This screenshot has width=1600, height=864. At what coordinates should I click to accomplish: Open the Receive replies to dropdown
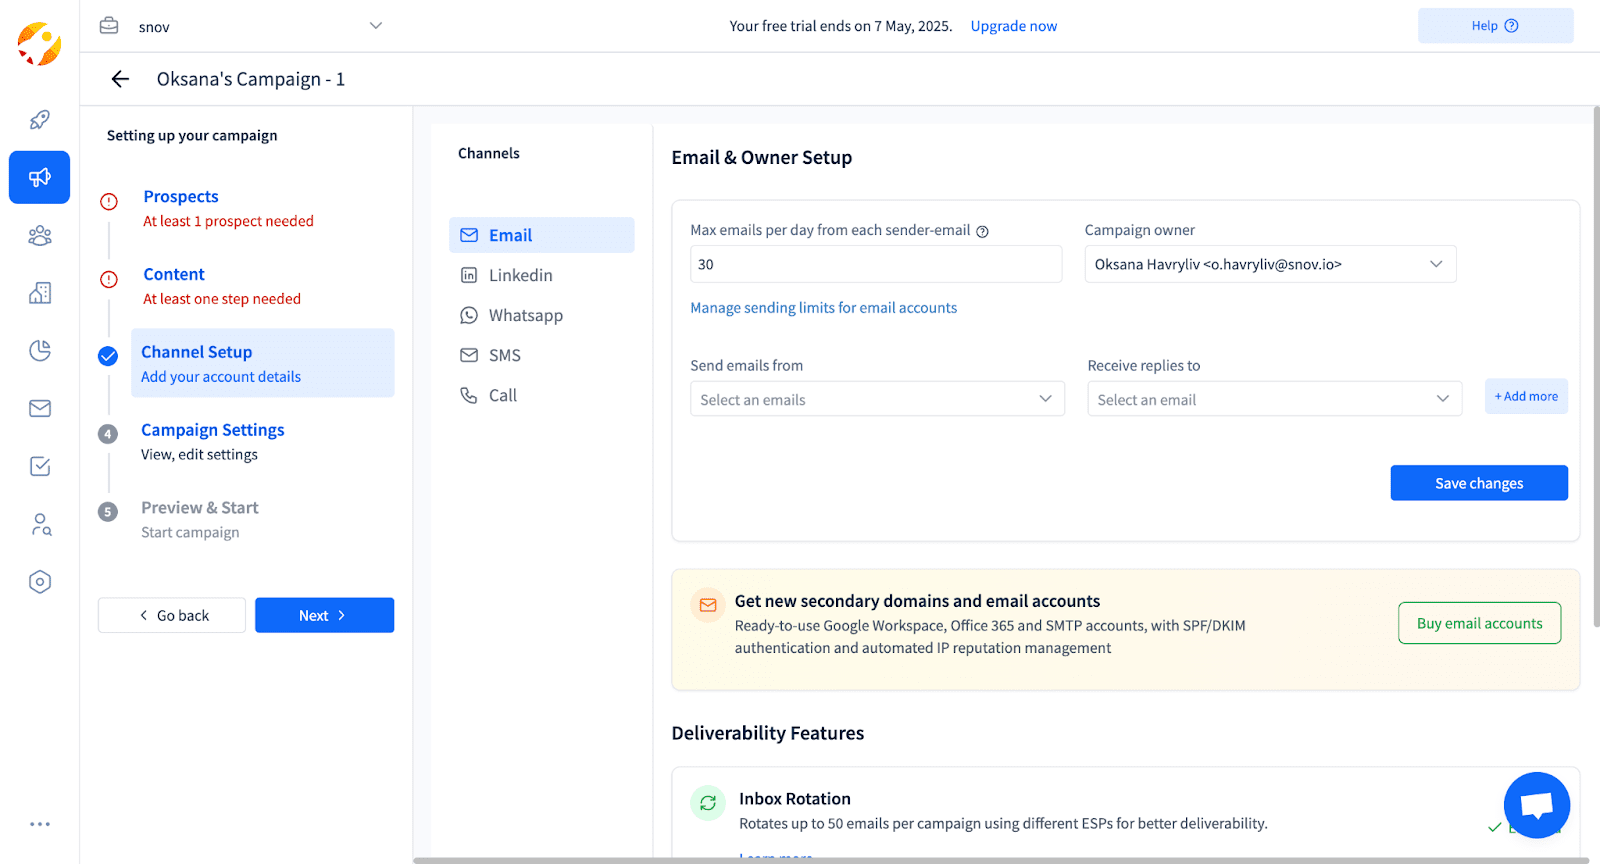click(x=1274, y=399)
